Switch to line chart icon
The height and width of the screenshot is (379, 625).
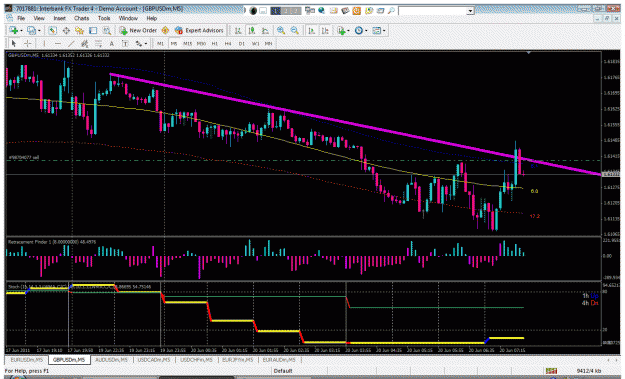tap(265, 30)
